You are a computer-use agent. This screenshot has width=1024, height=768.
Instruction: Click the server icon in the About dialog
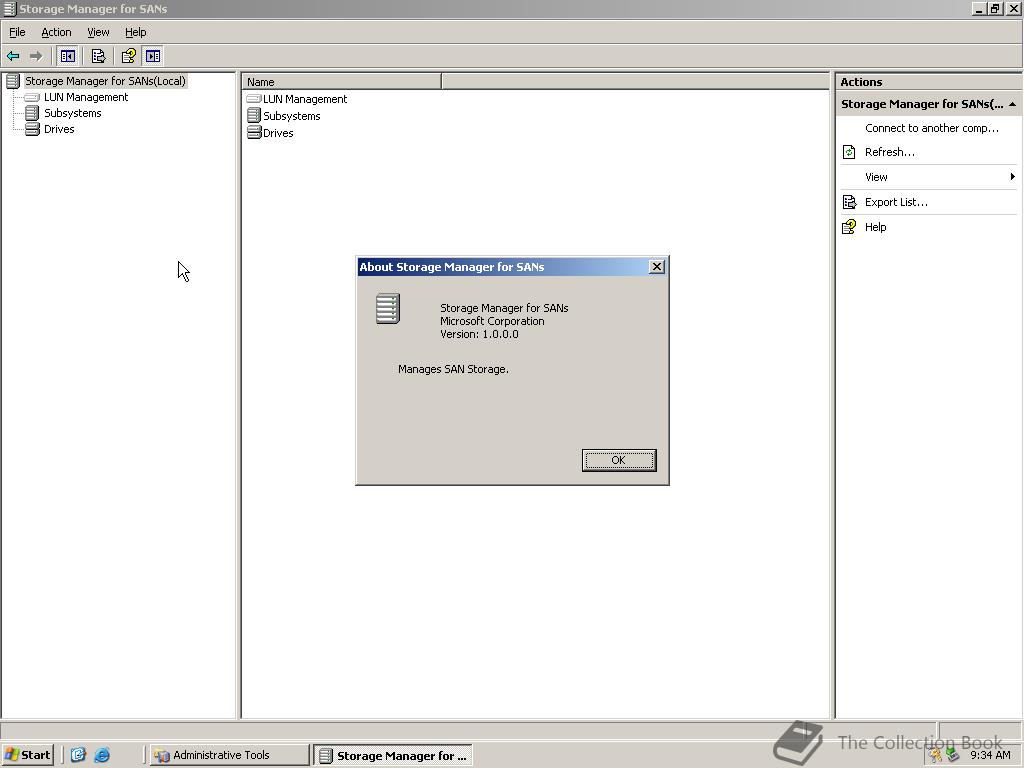tap(388, 309)
